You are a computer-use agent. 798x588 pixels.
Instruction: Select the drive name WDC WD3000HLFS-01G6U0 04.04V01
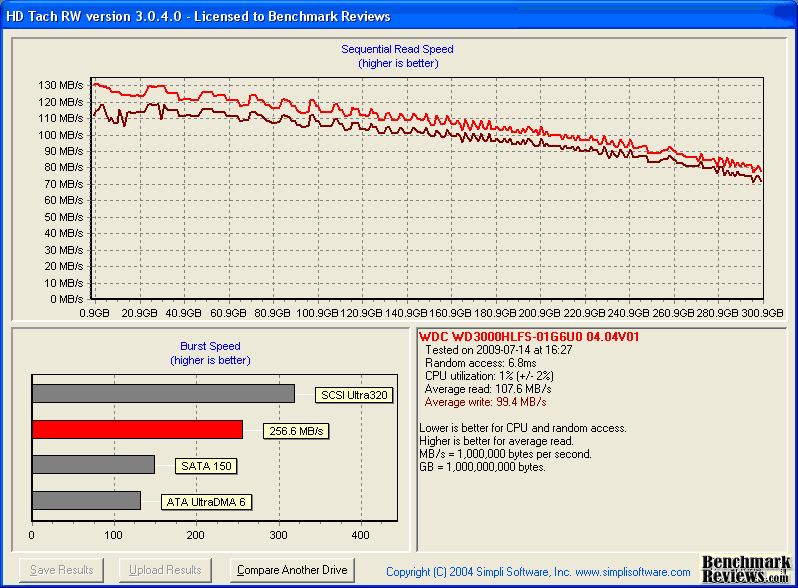pyautogui.click(x=529, y=337)
